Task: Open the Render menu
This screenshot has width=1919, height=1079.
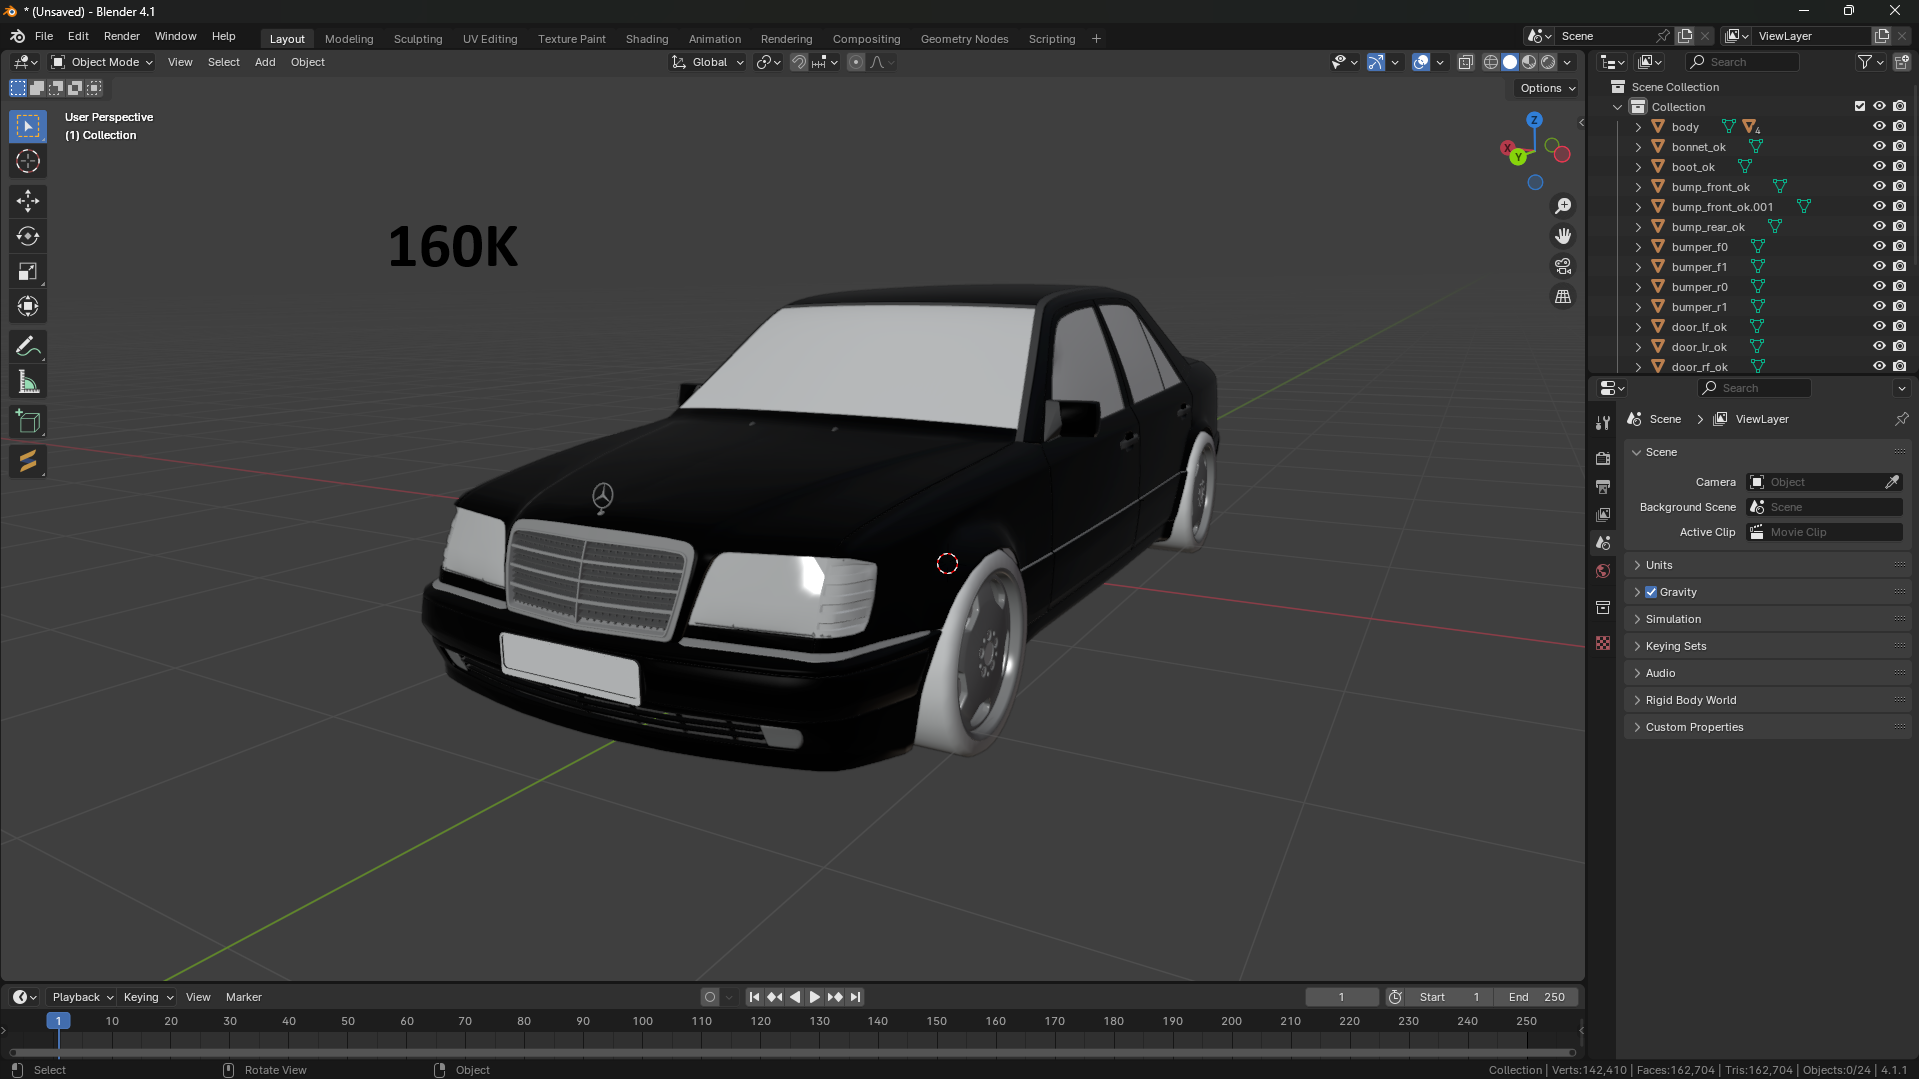Action: pos(122,36)
